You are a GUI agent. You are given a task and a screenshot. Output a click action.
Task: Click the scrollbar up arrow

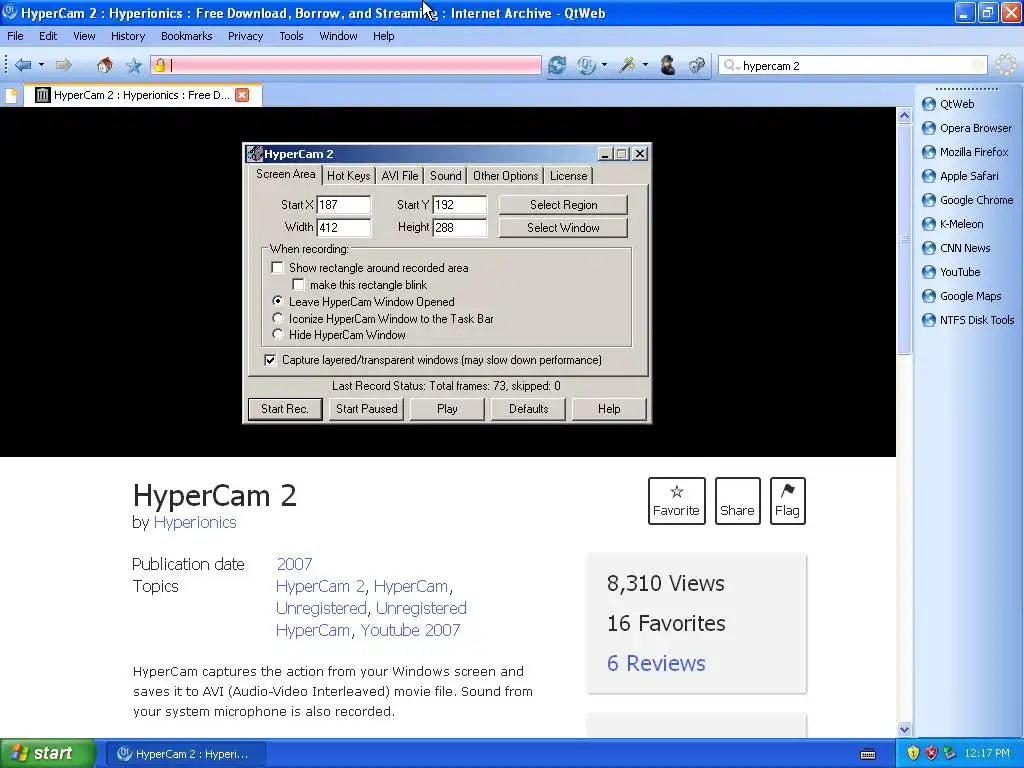tap(904, 116)
